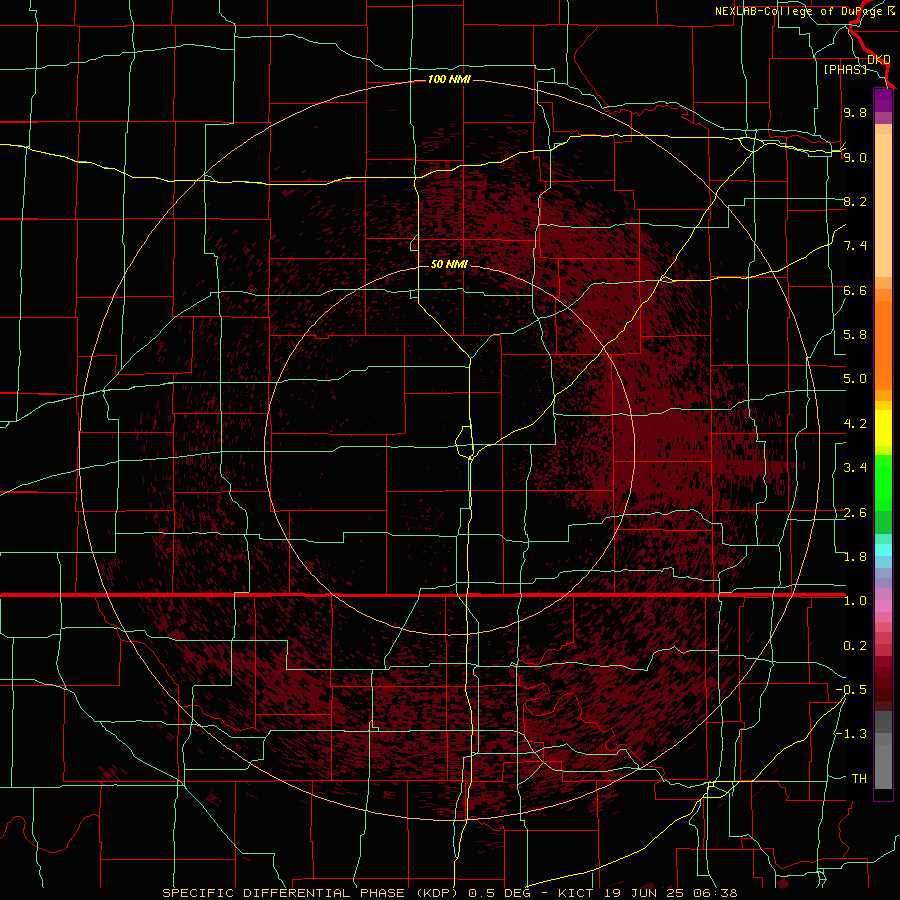
Task: Click the yellow band of the color scale
Action: click(883, 428)
